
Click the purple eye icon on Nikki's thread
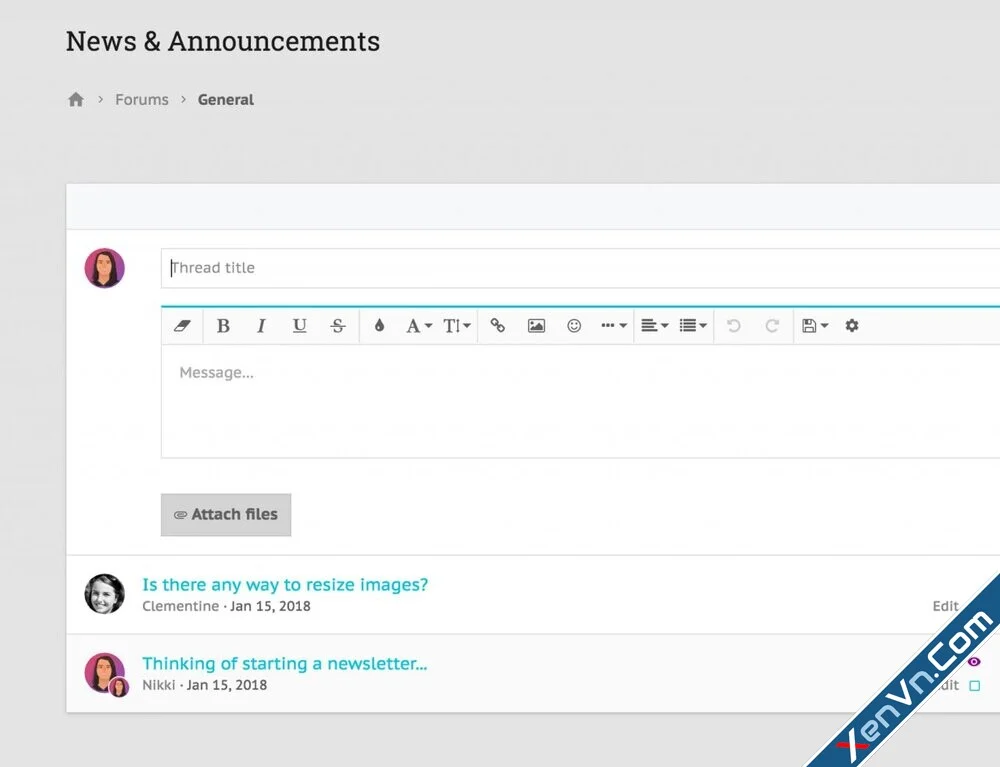[x=974, y=662]
